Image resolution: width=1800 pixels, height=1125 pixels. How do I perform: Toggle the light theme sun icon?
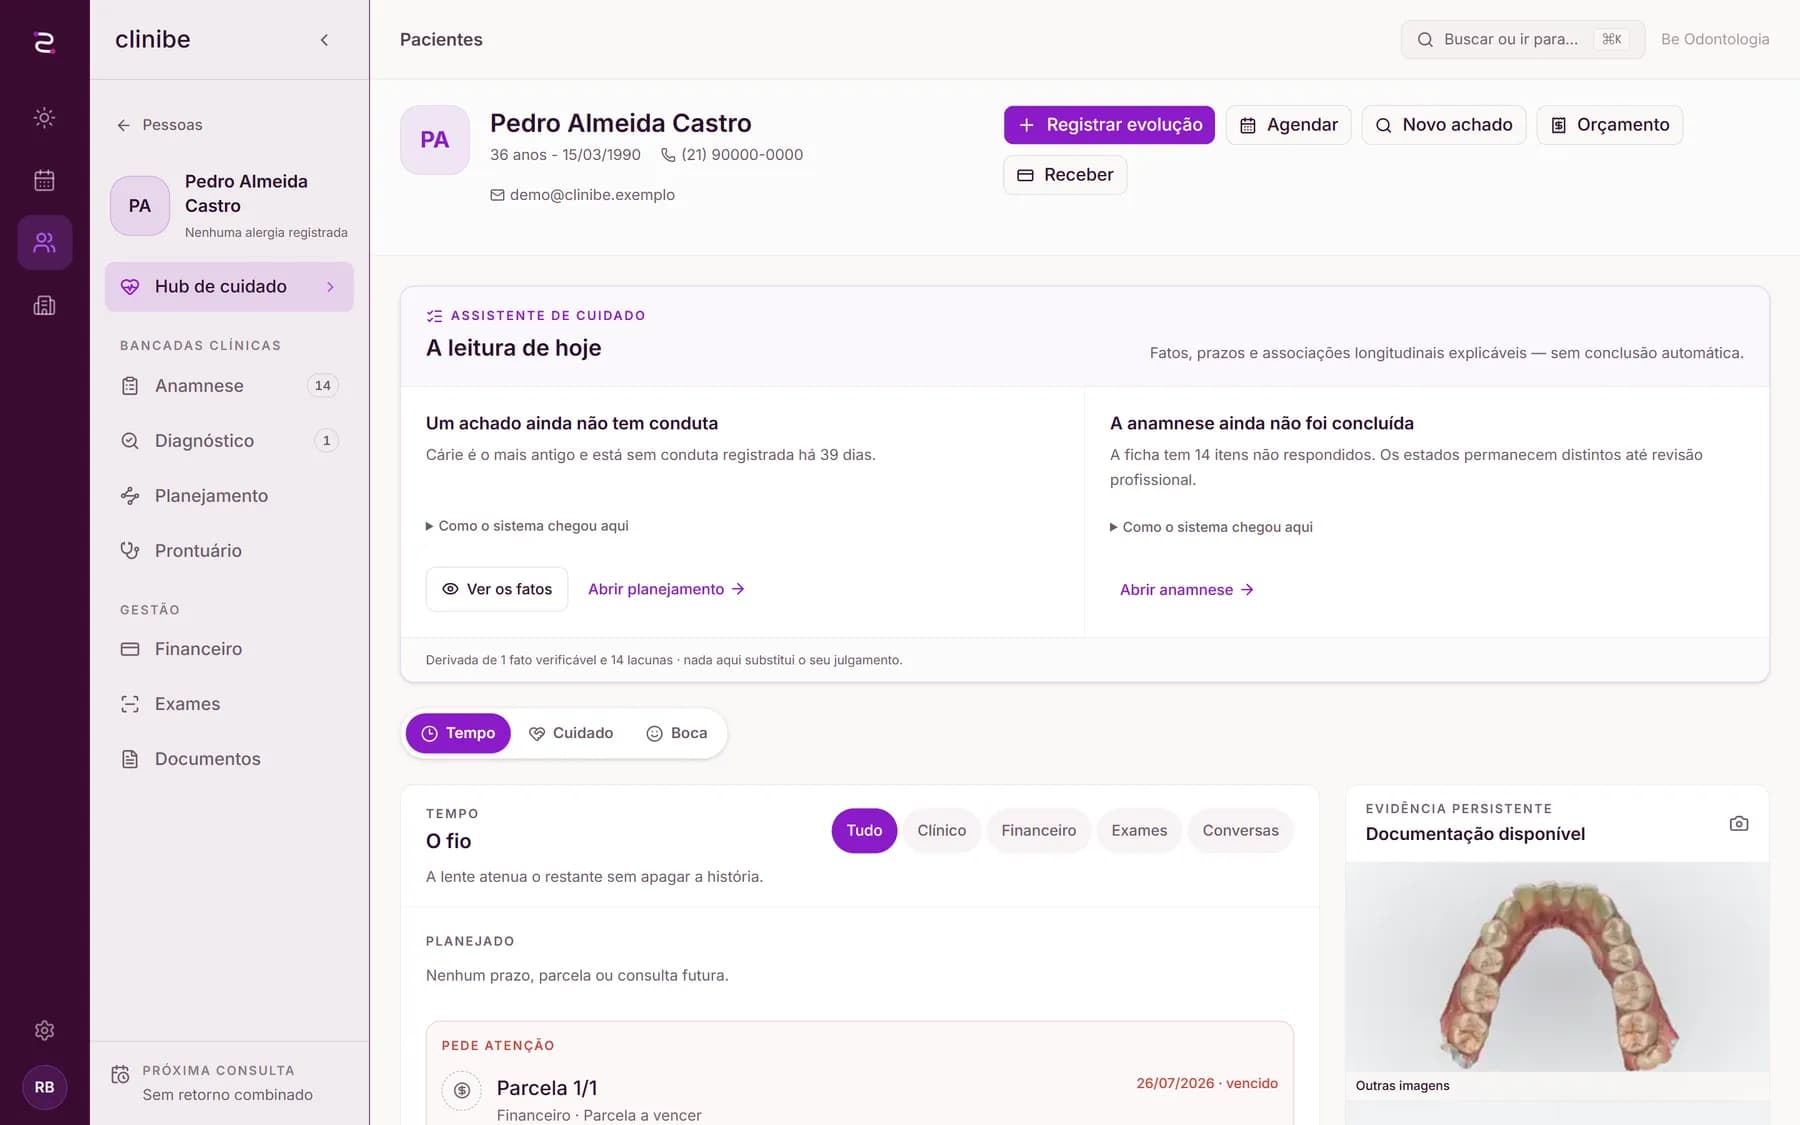[x=44, y=117]
